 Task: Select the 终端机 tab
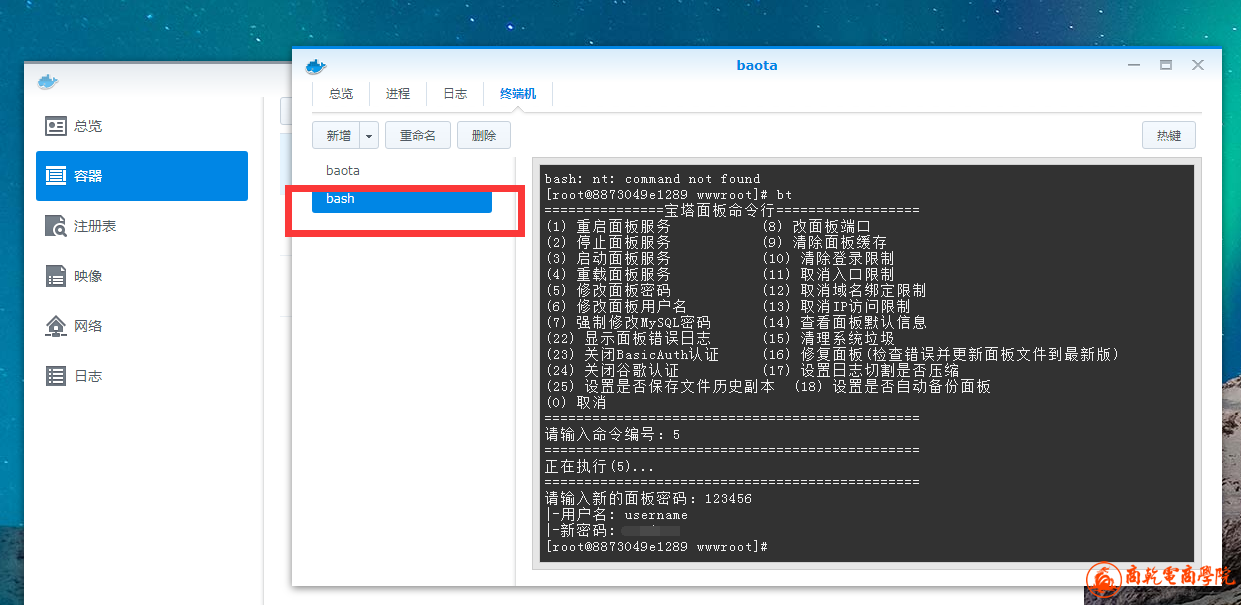click(518, 94)
